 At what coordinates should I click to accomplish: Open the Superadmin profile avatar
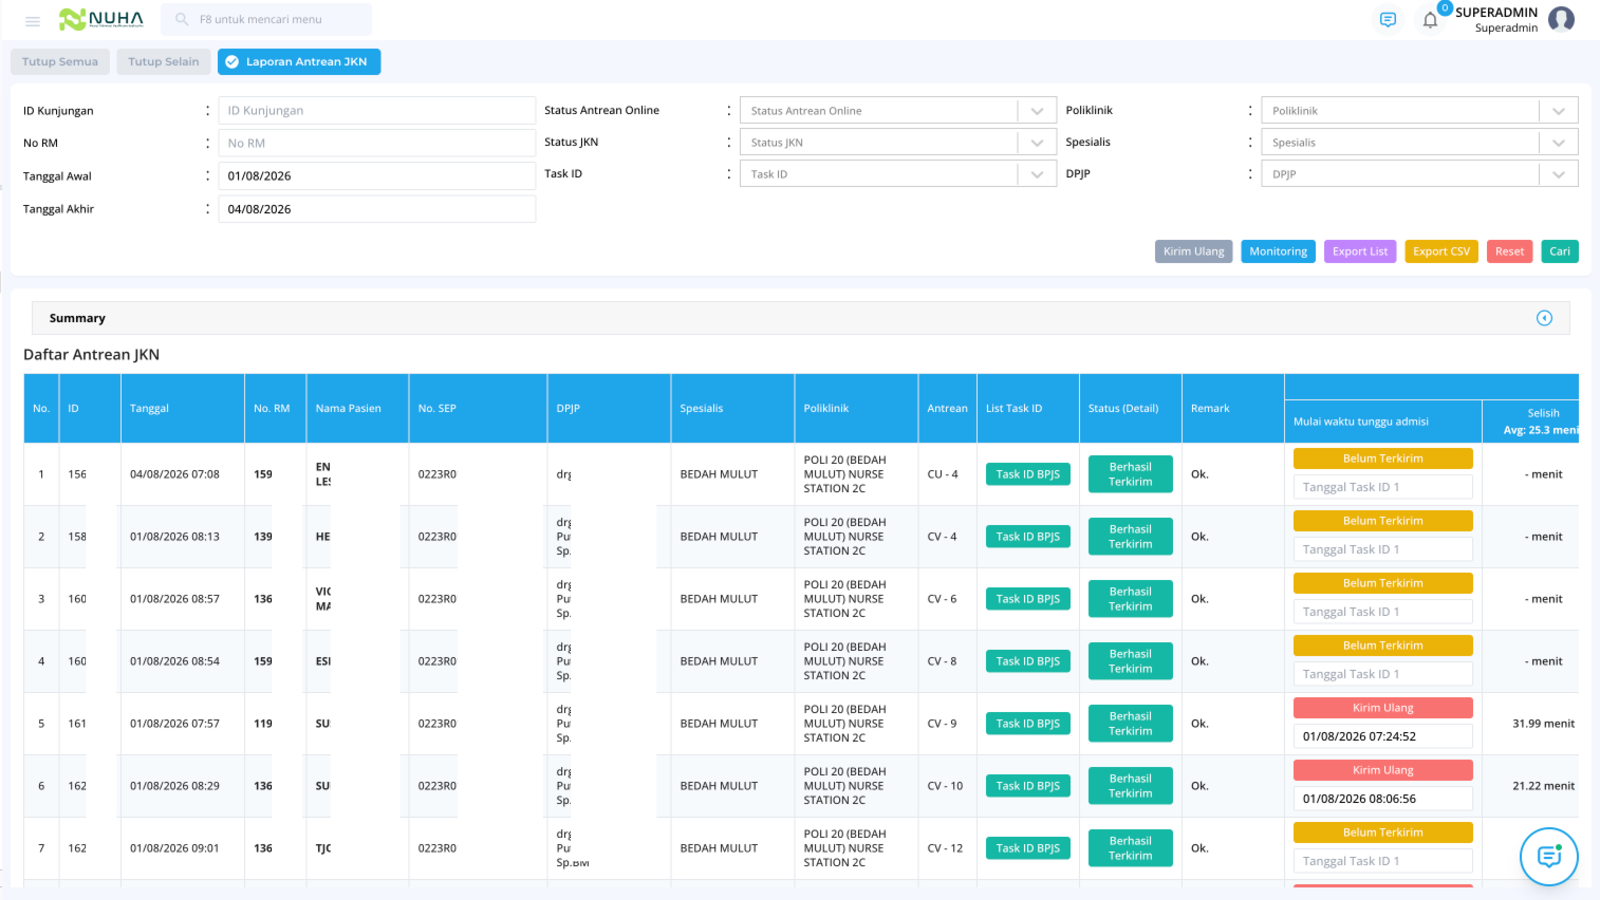(1561, 19)
